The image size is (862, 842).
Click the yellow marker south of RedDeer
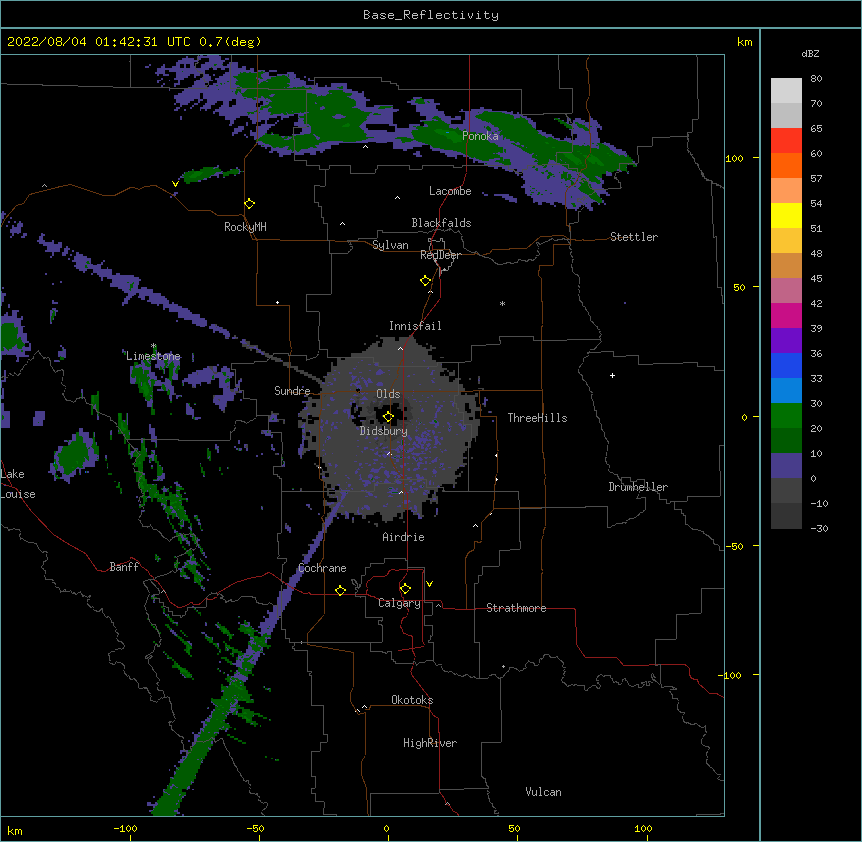[425, 281]
